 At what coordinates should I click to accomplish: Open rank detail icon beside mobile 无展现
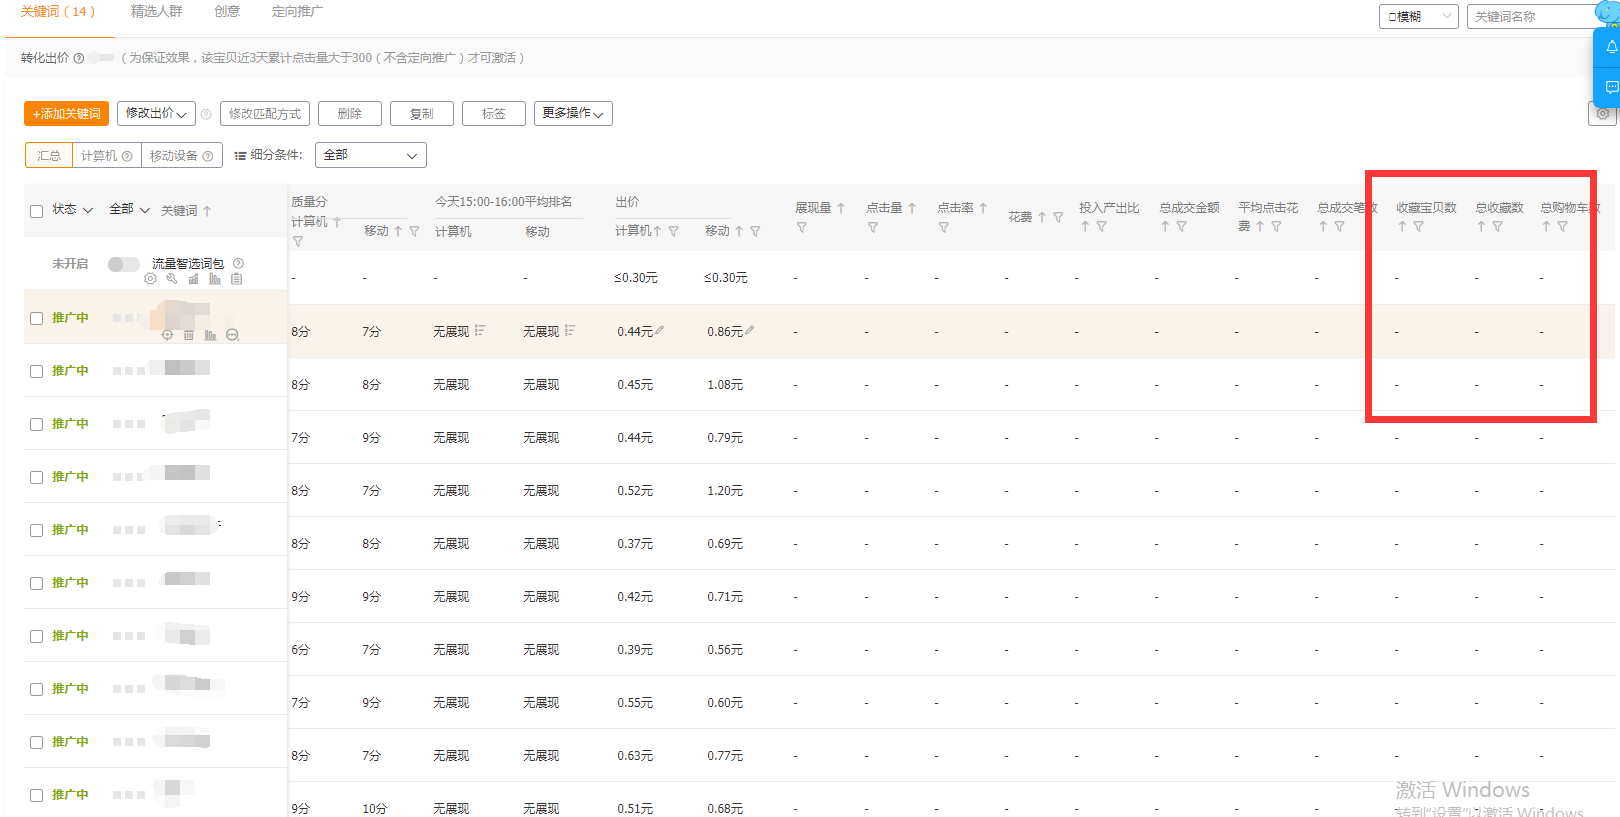coord(570,330)
